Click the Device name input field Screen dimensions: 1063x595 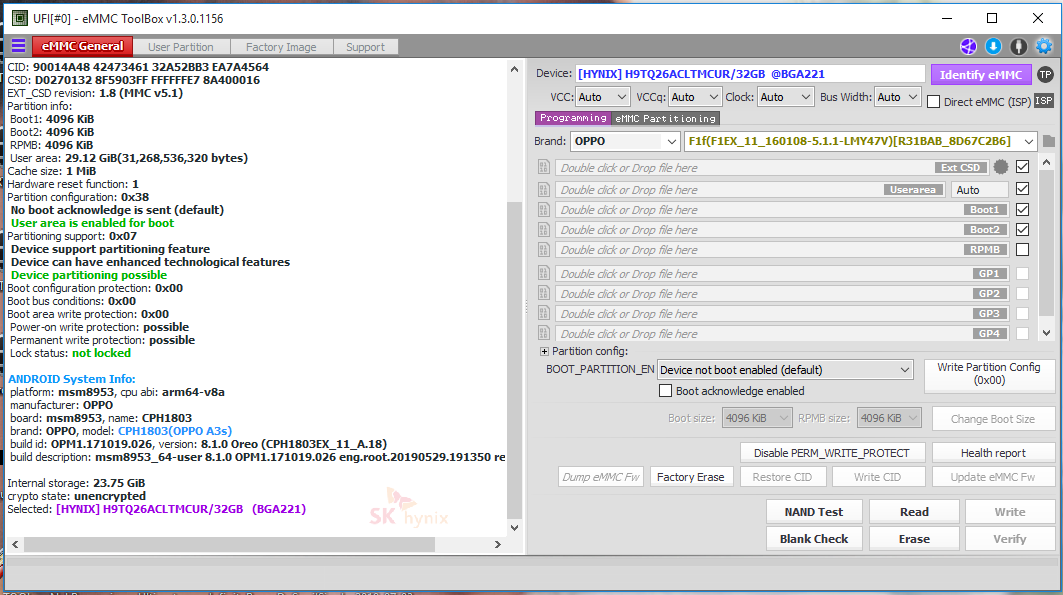[x=750, y=74]
